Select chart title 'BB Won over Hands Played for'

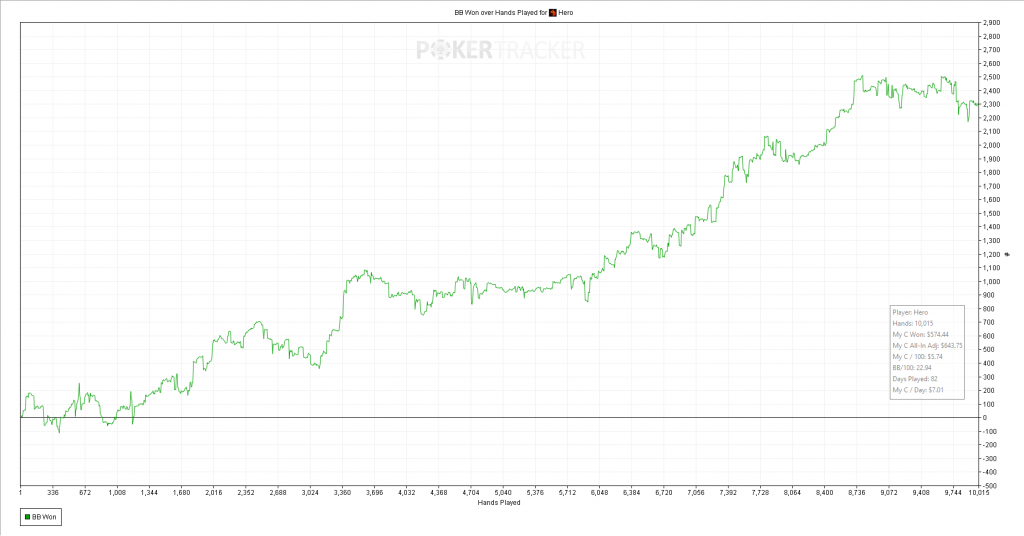tap(500, 12)
